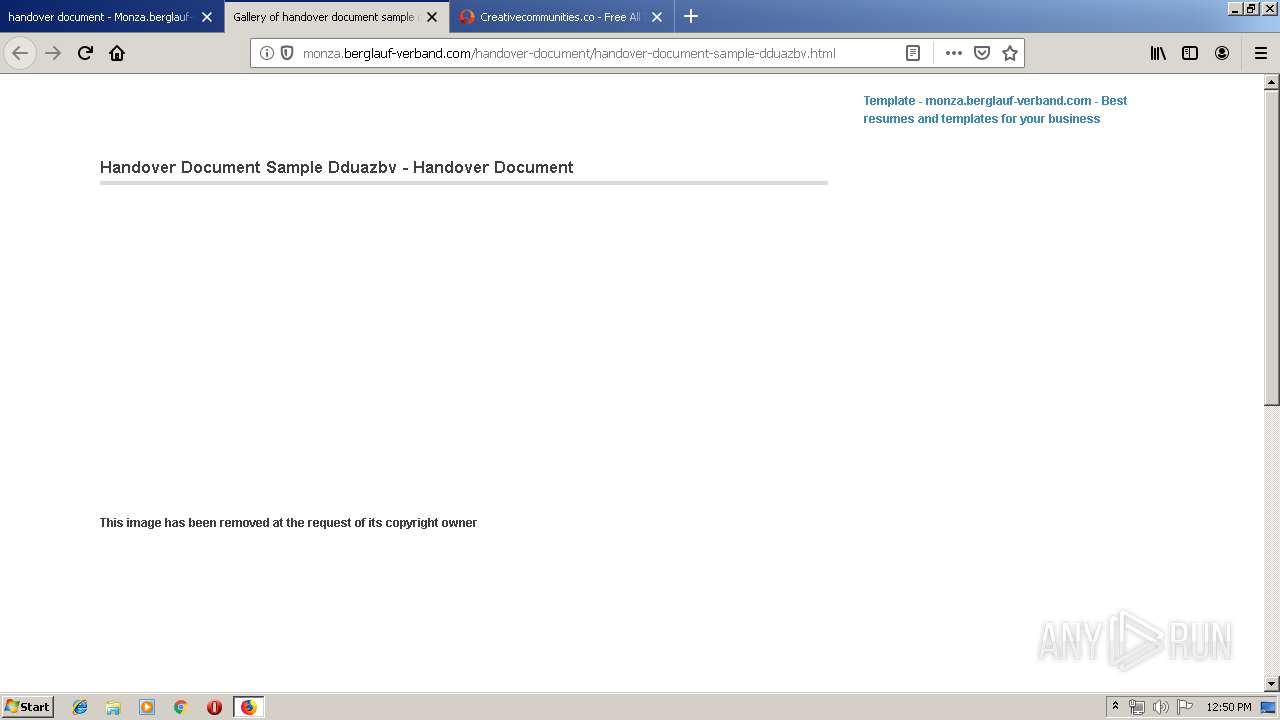Open the Action Center flag icon
Screen dimensions: 1280x720
[x=1185, y=707]
